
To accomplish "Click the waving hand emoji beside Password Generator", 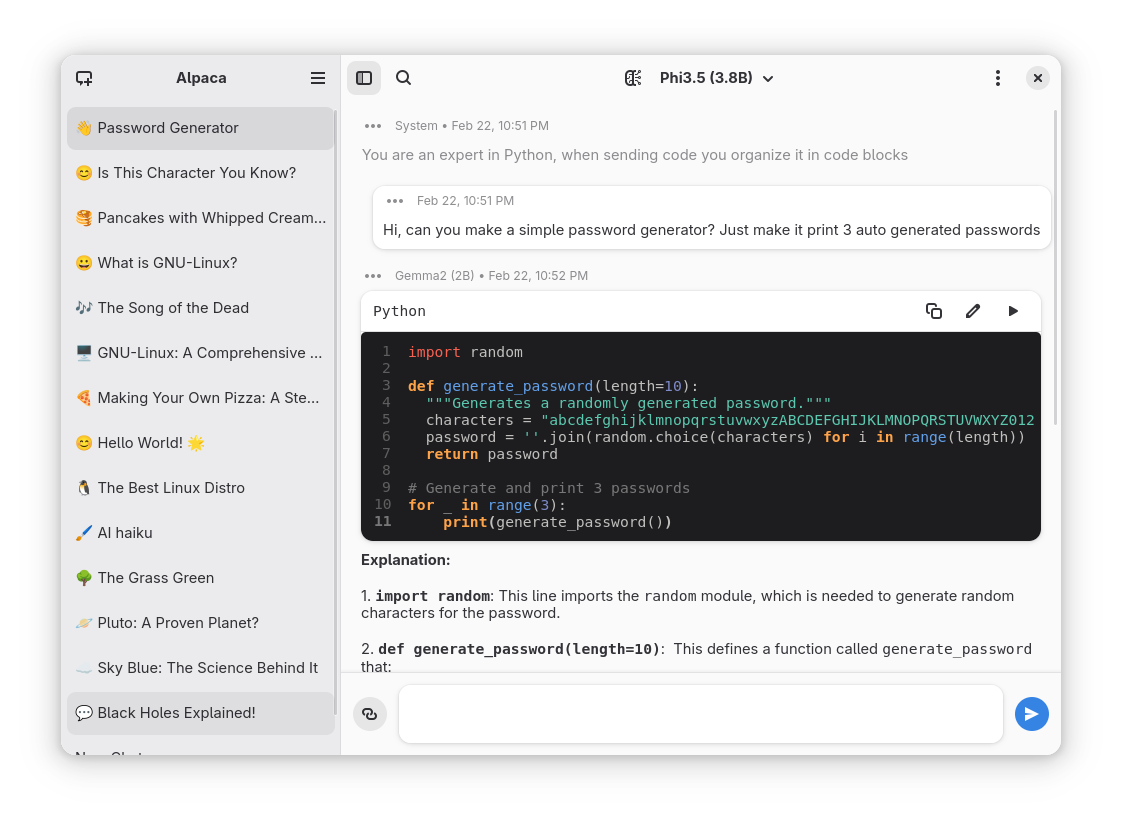I will pyautogui.click(x=84, y=128).
